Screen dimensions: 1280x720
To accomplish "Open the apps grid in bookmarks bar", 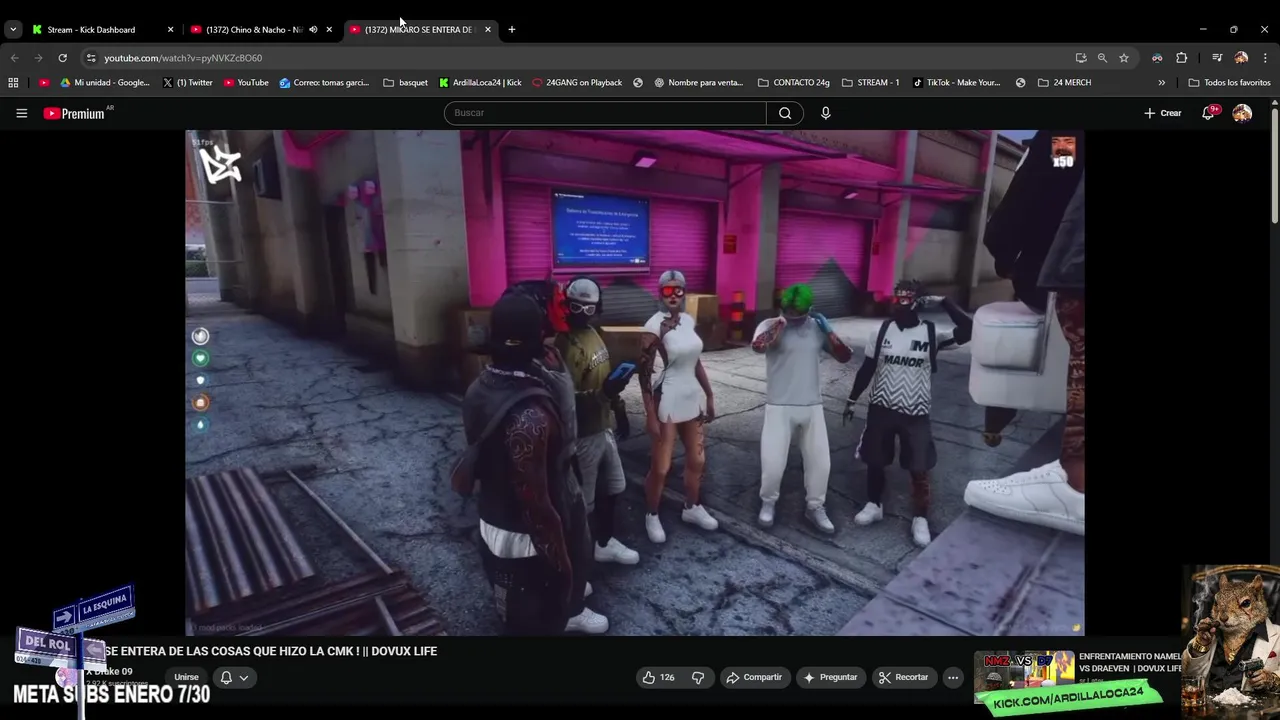I will (13, 83).
